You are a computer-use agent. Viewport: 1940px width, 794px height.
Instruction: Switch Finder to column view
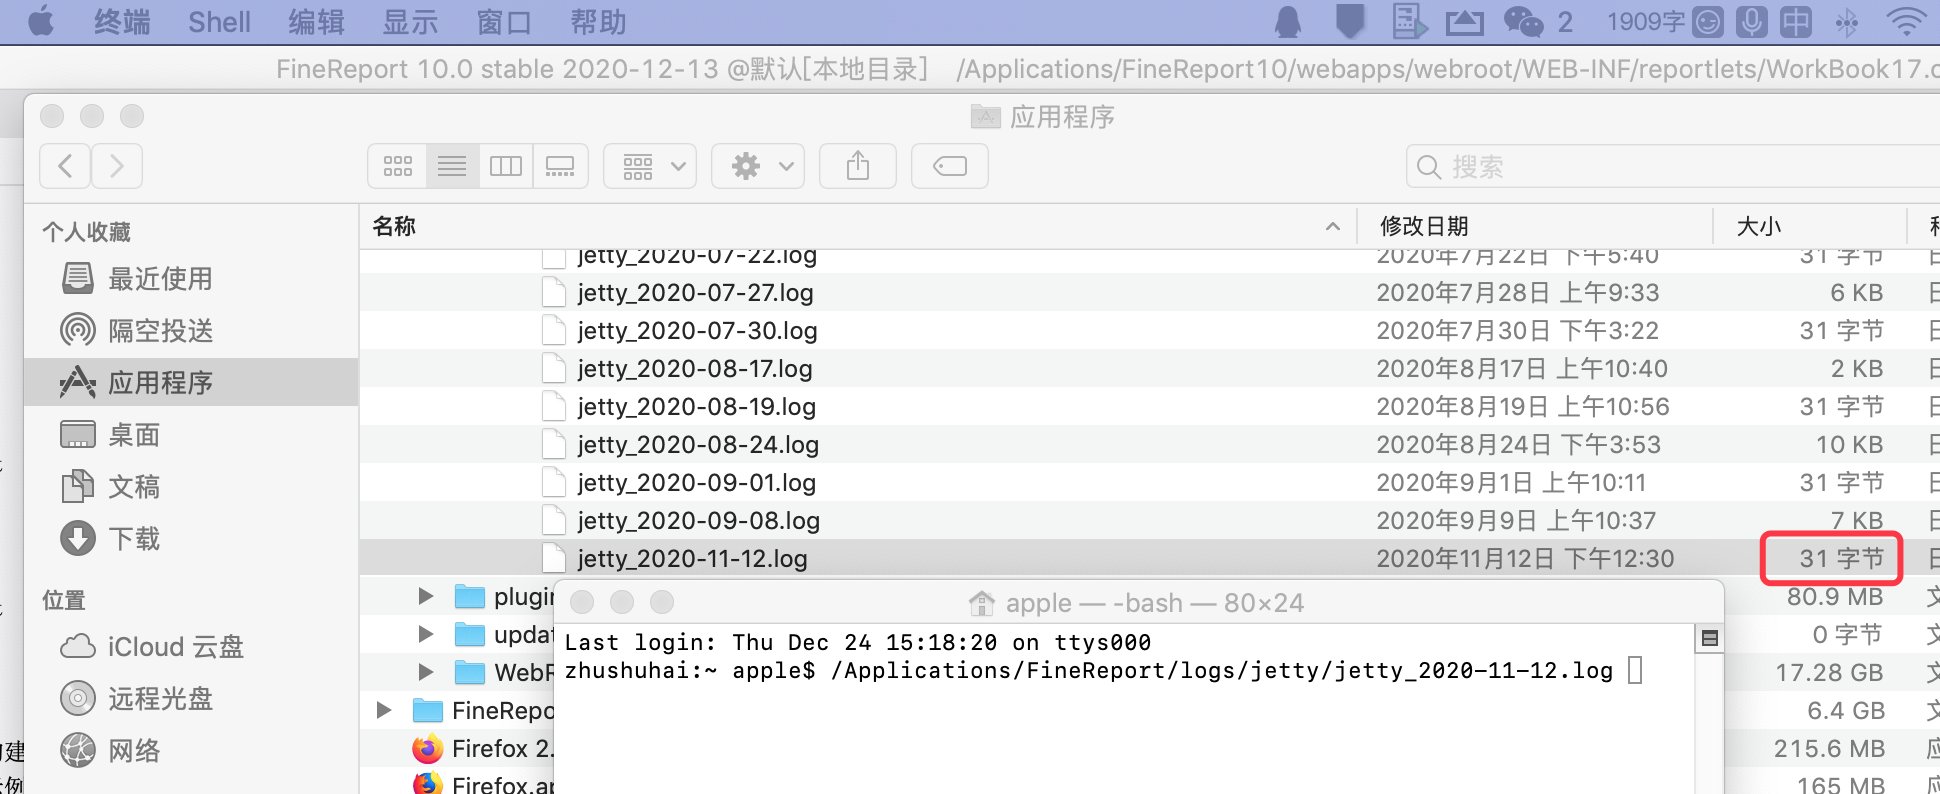pyautogui.click(x=506, y=166)
